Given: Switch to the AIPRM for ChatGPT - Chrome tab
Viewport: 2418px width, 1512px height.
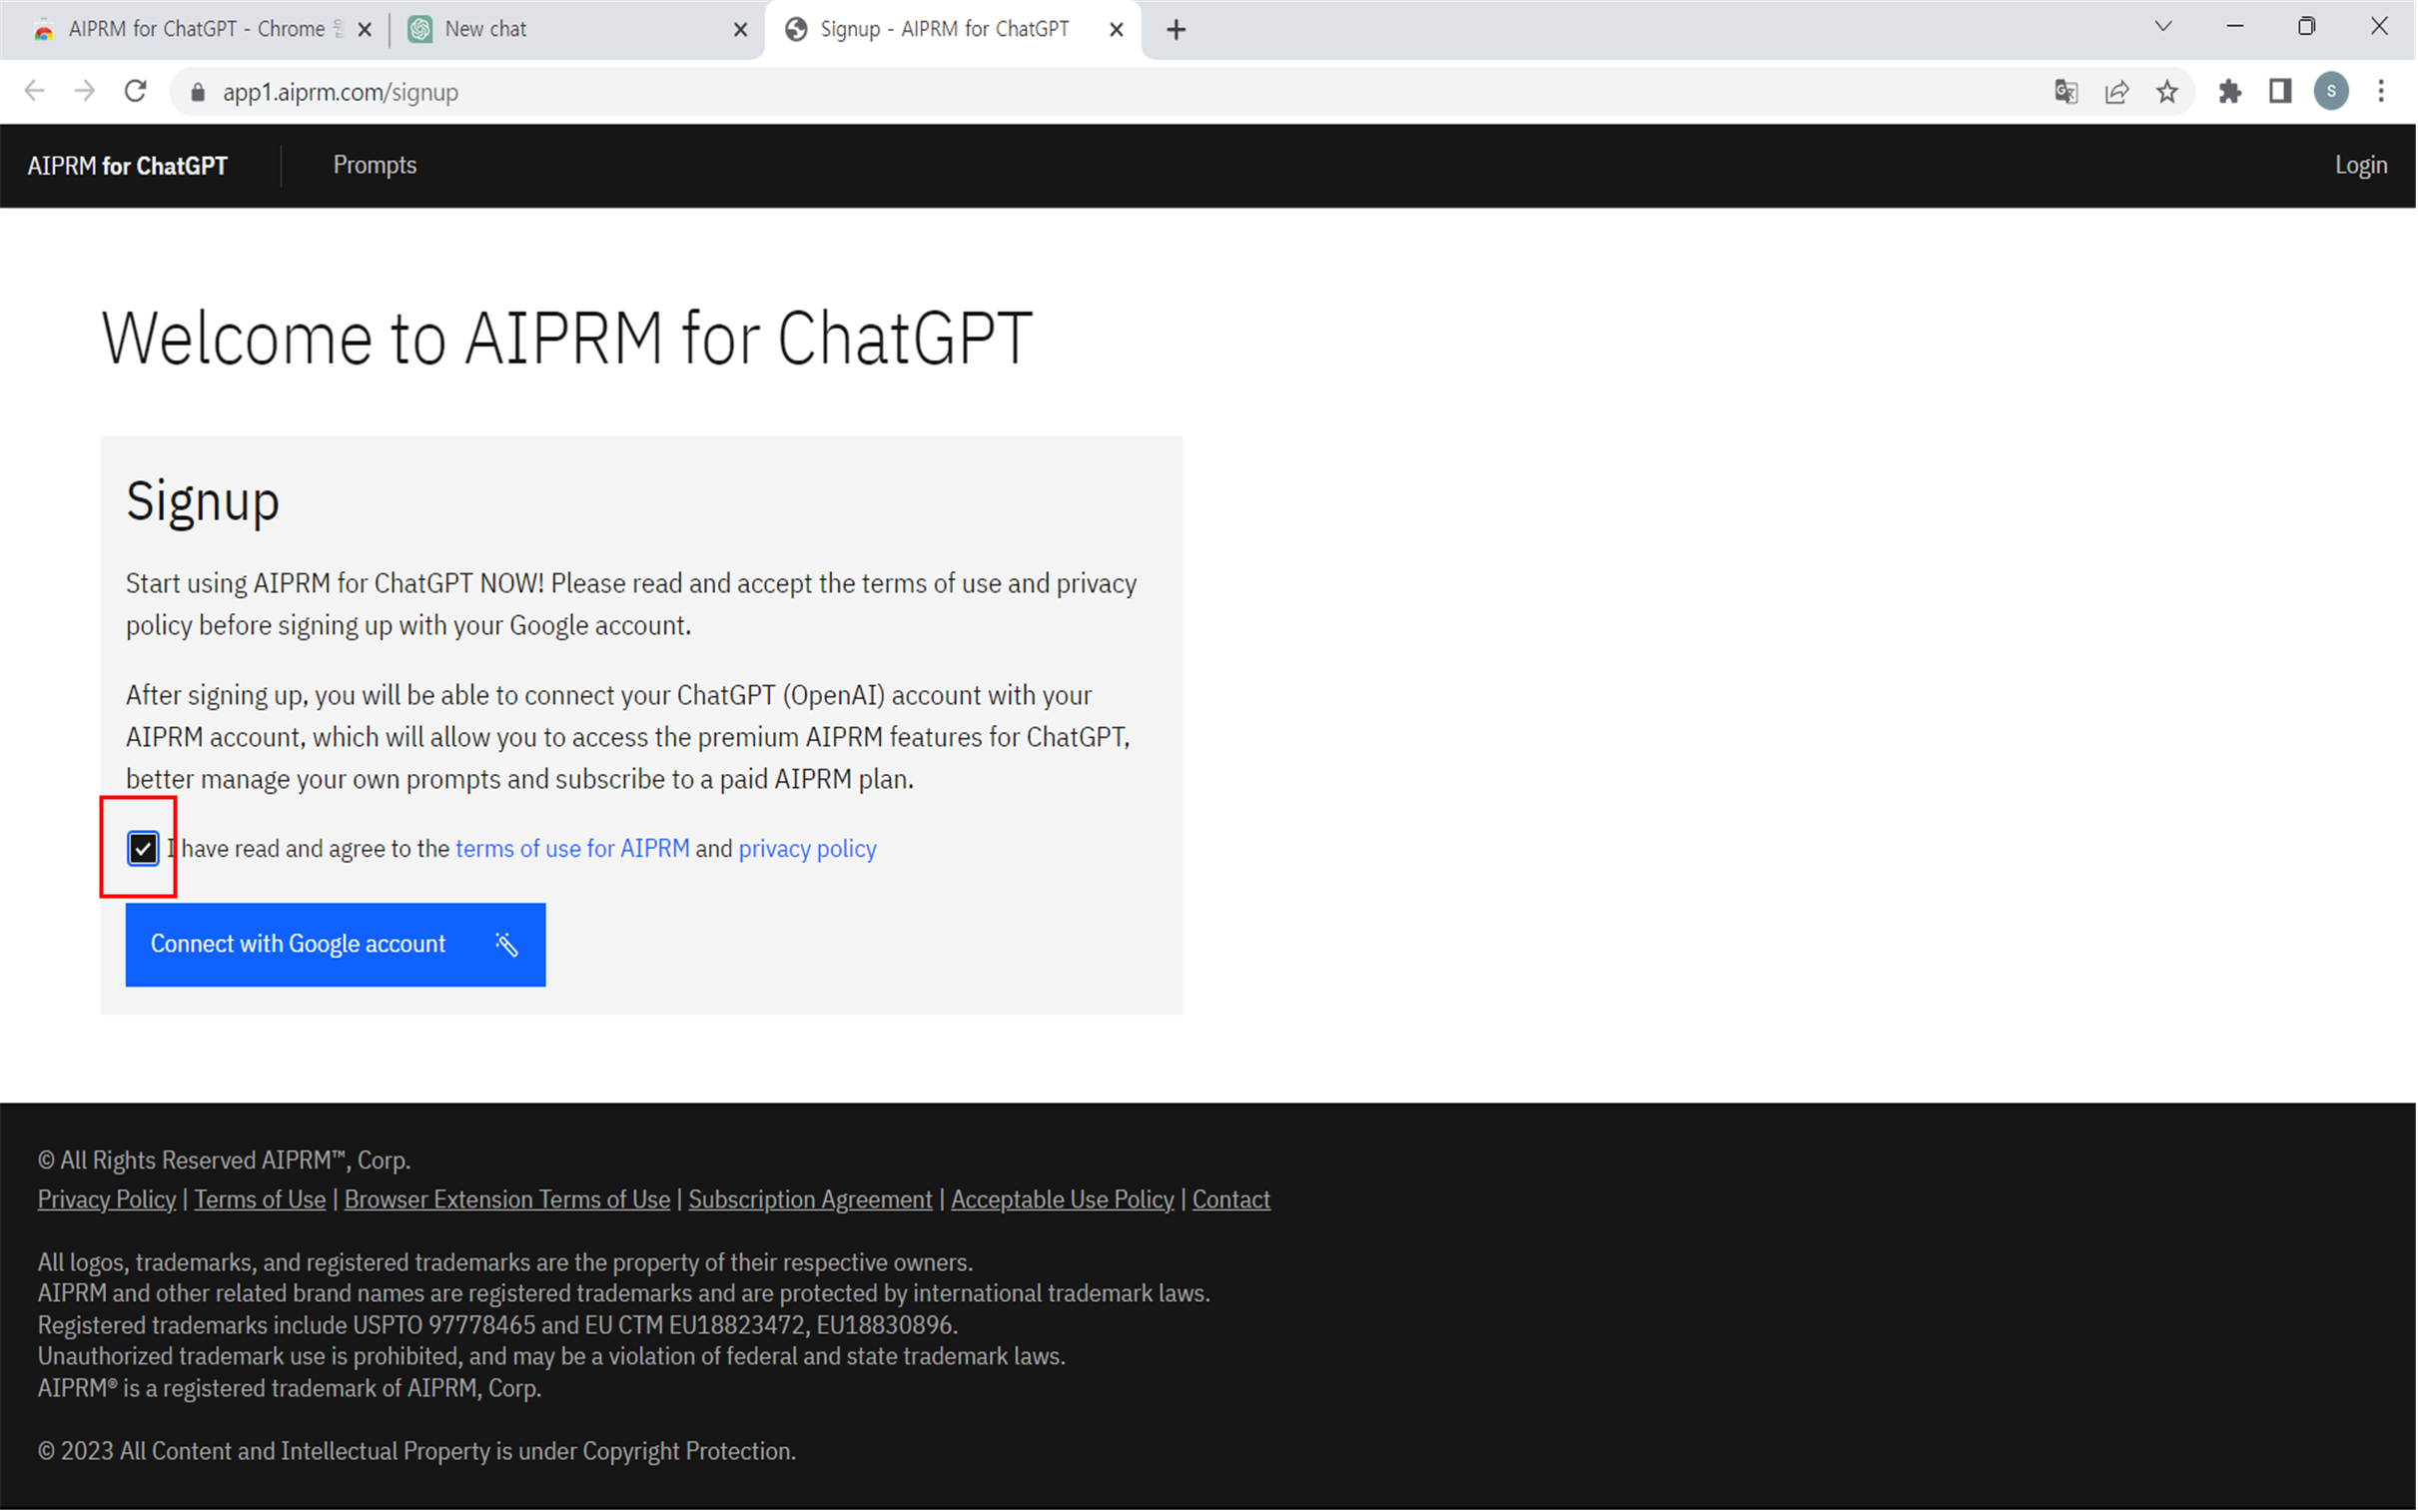Looking at the screenshot, I should point(195,29).
